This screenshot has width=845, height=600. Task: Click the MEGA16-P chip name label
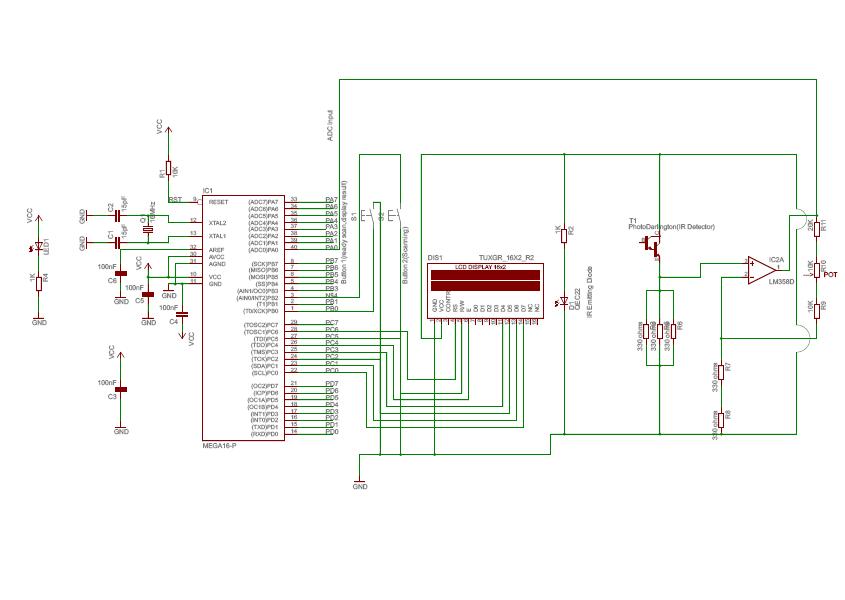219,444
